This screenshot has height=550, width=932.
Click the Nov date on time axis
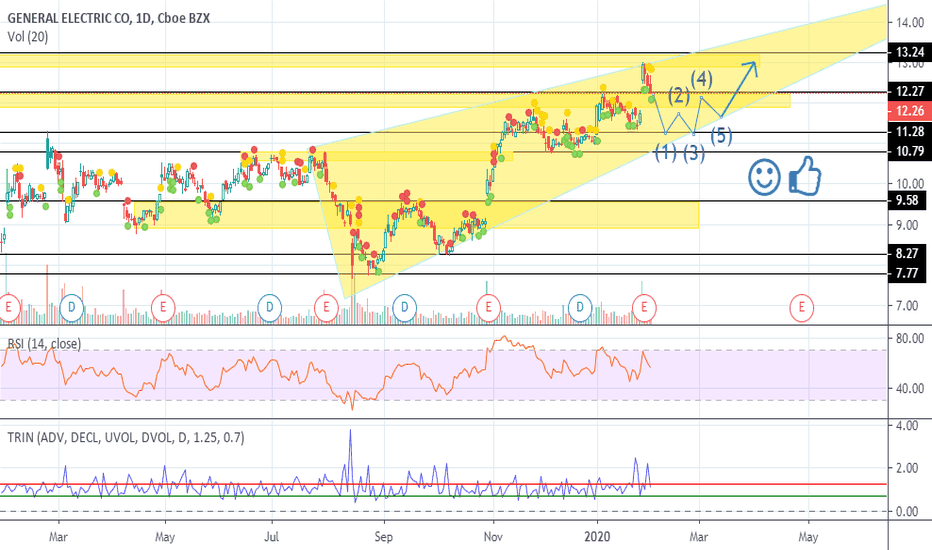493,537
